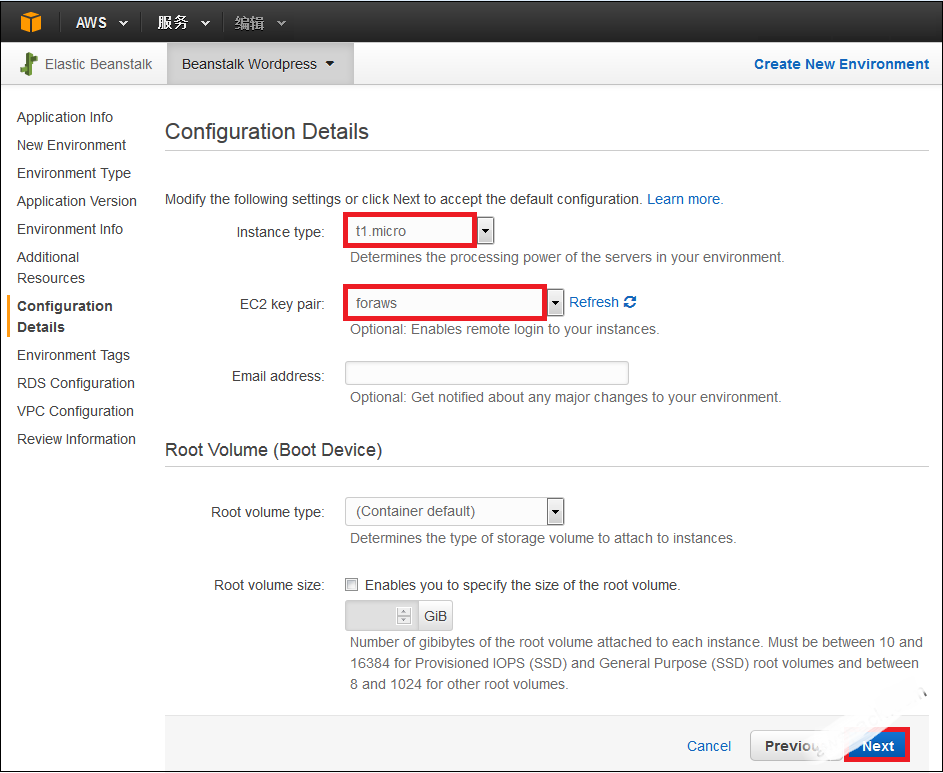Open the Root volume type dropdown
The height and width of the screenshot is (773, 943).
pos(454,511)
